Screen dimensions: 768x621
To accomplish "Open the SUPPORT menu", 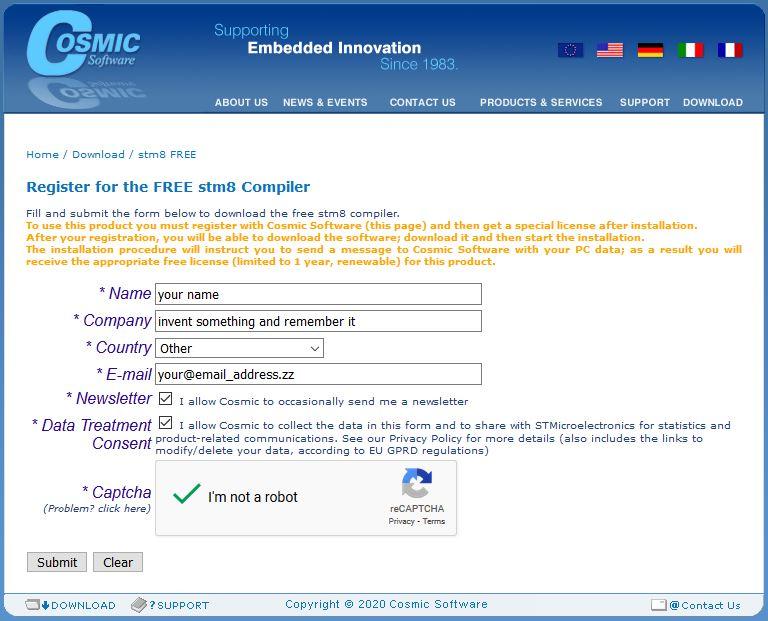I will 645,102.
